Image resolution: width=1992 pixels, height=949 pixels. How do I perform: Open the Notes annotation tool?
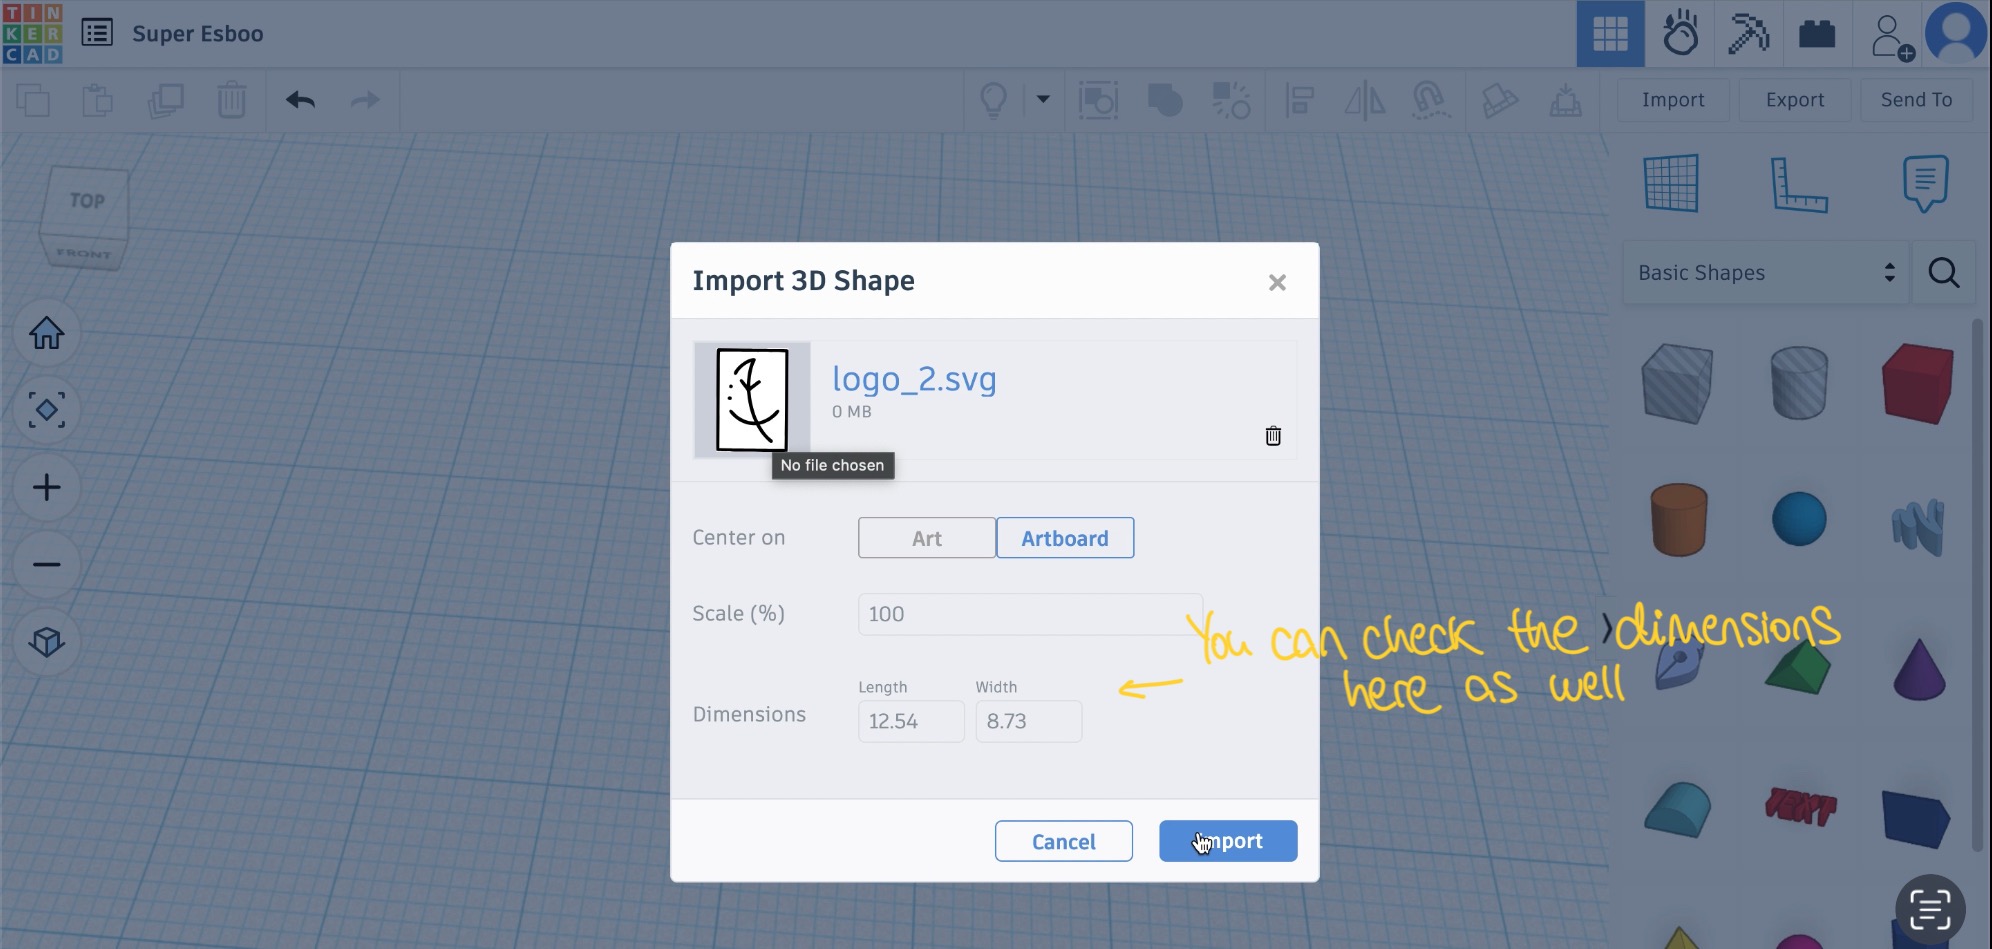(x=1925, y=182)
